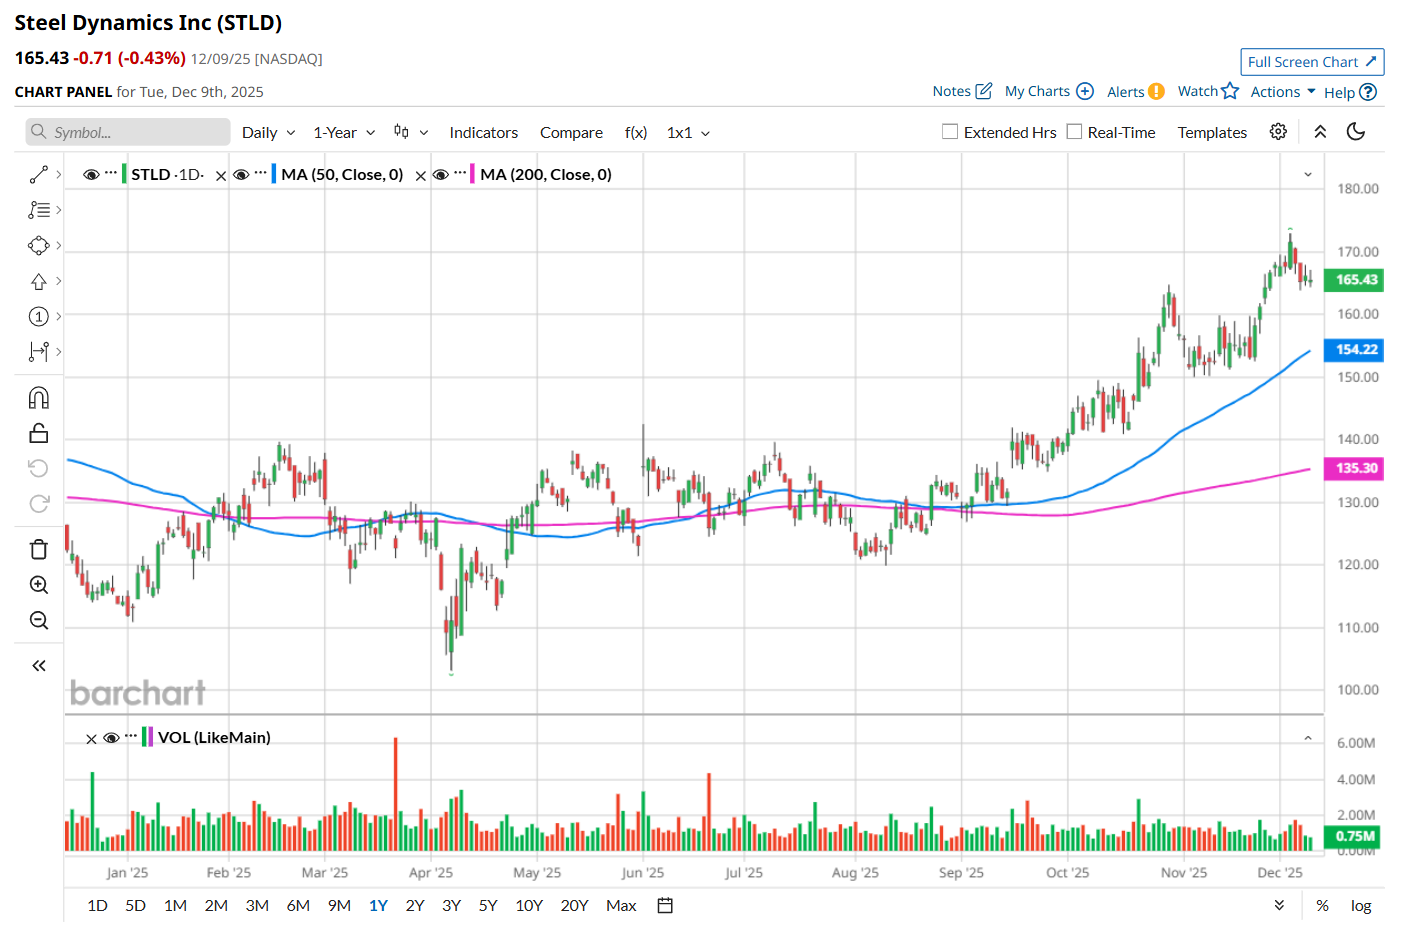Select the 6M time range

click(x=298, y=905)
